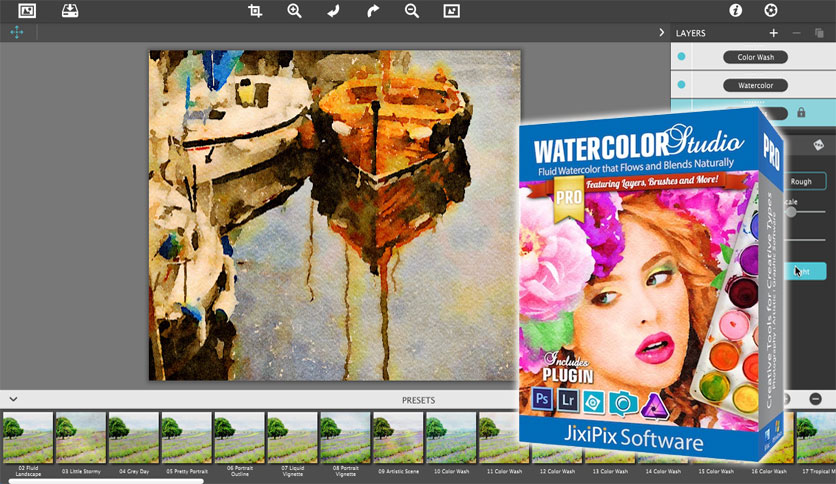The height and width of the screenshot is (484, 836).
Task: Open a photo using the top-left image icon
Action: coord(27,10)
